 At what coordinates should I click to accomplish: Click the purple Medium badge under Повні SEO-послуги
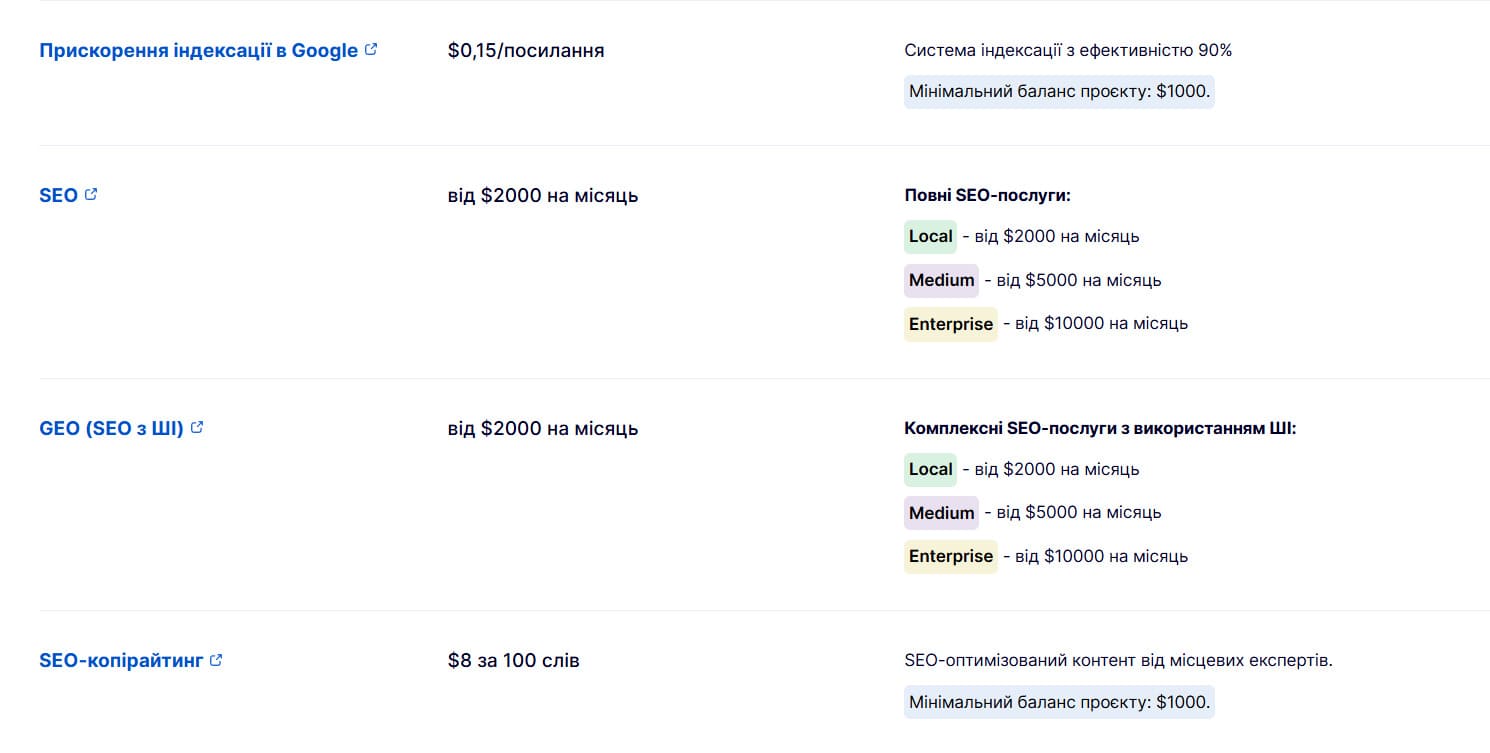coord(941,280)
